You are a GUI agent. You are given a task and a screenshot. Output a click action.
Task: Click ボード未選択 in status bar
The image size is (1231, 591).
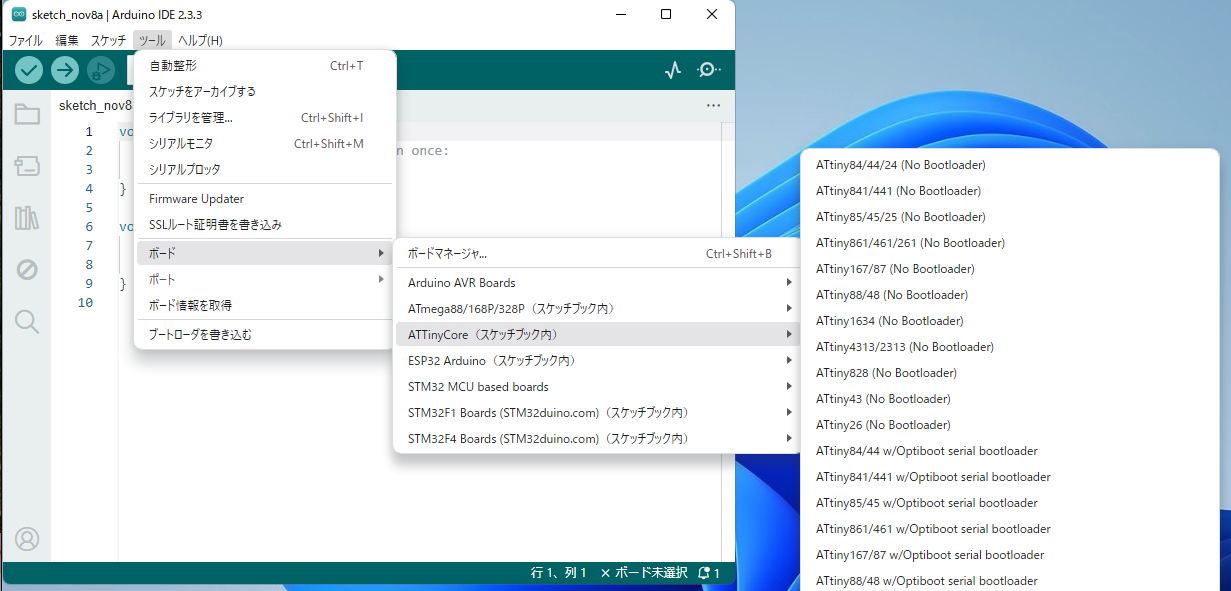pos(644,573)
